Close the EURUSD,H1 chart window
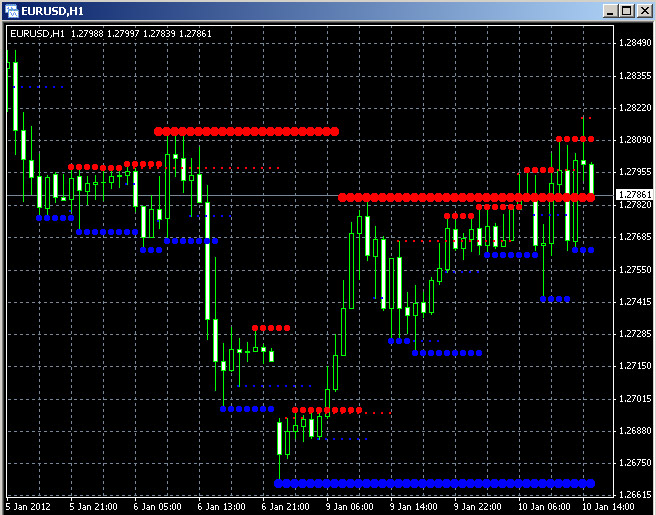The height and width of the screenshot is (515, 656). coord(644,11)
